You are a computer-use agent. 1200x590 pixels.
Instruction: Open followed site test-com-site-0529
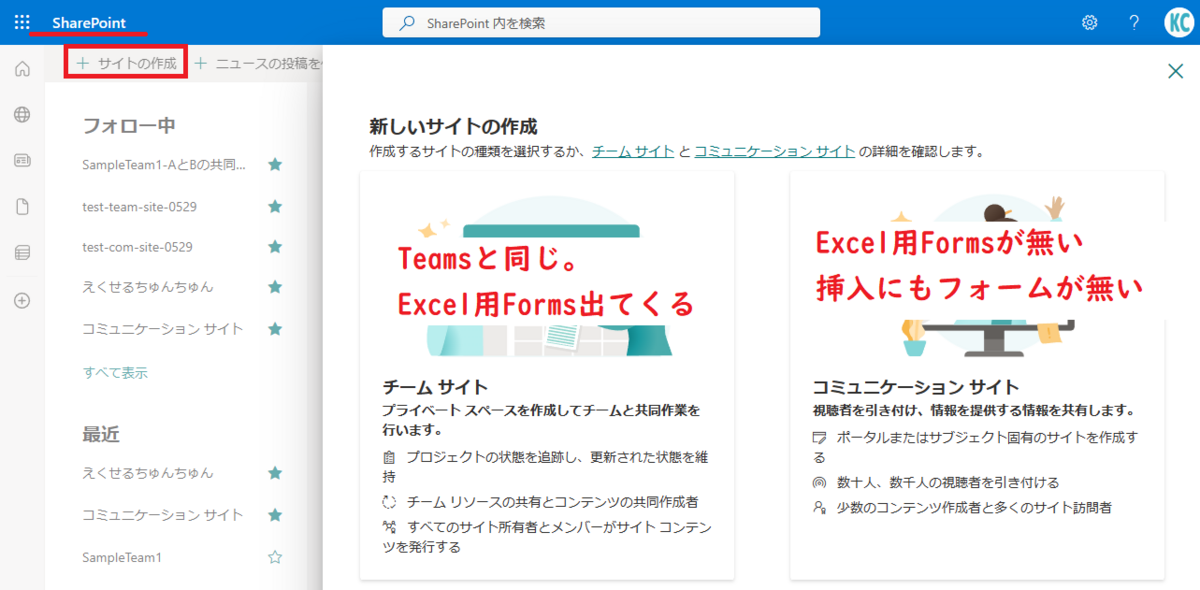[137, 246]
